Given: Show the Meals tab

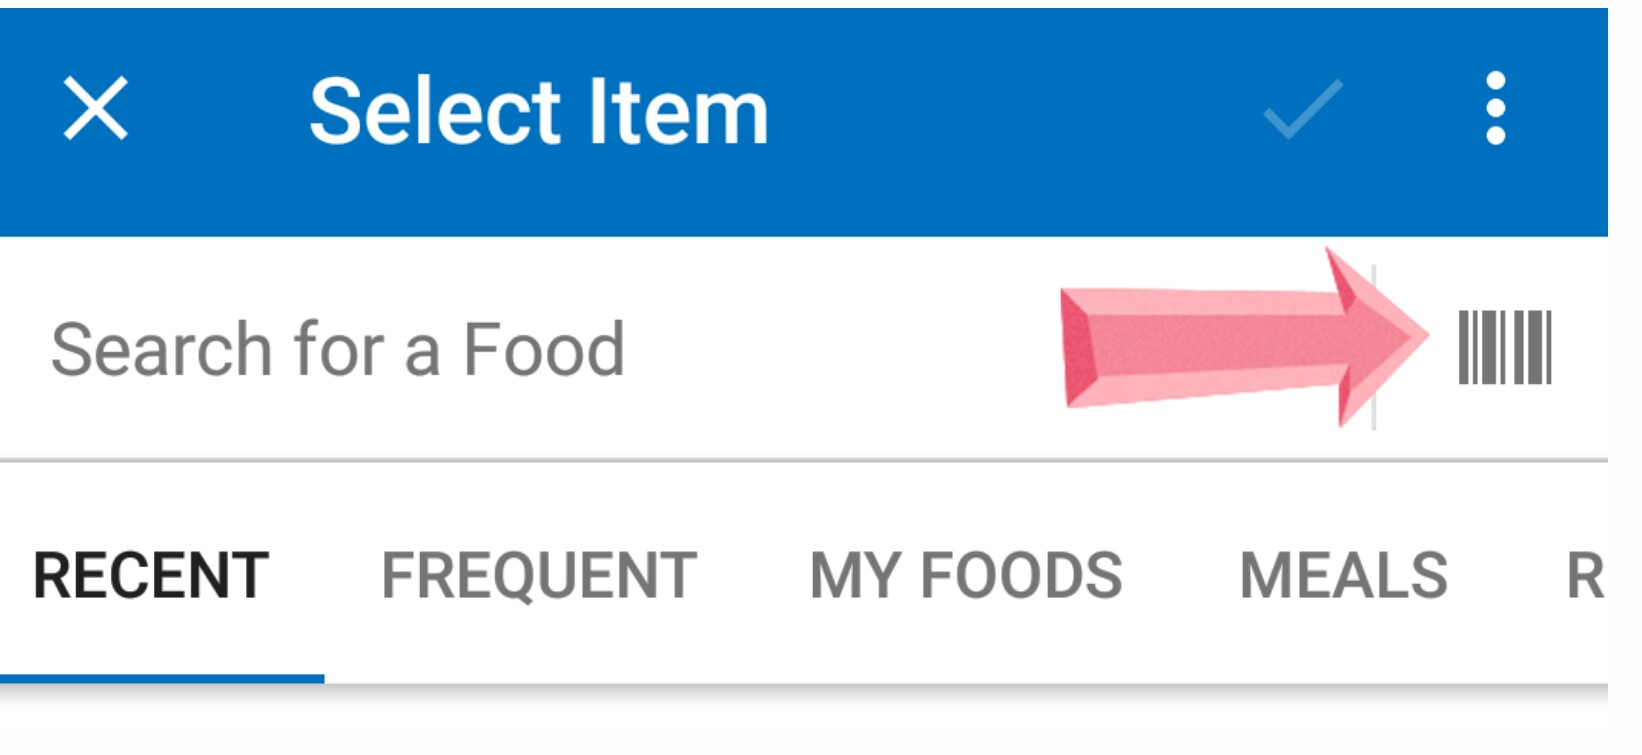Looking at the screenshot, I should [x=1343, y=576].
